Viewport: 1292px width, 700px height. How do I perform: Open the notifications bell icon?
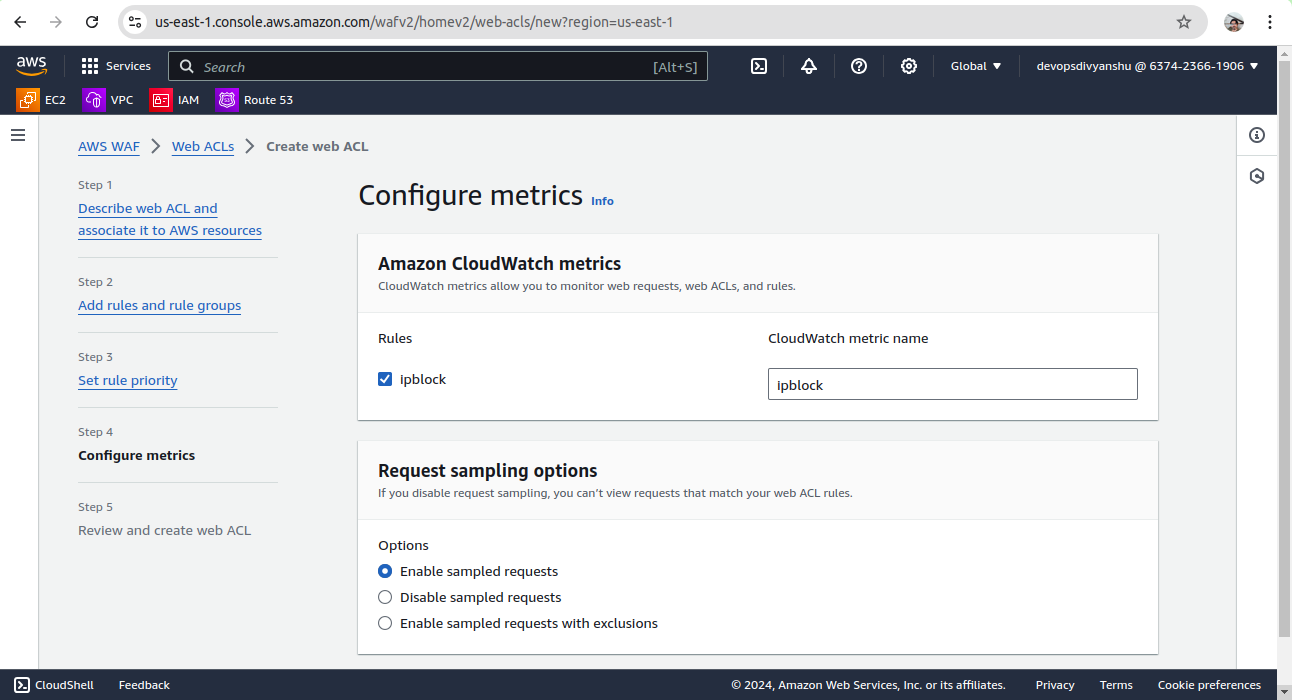(809, 66)
